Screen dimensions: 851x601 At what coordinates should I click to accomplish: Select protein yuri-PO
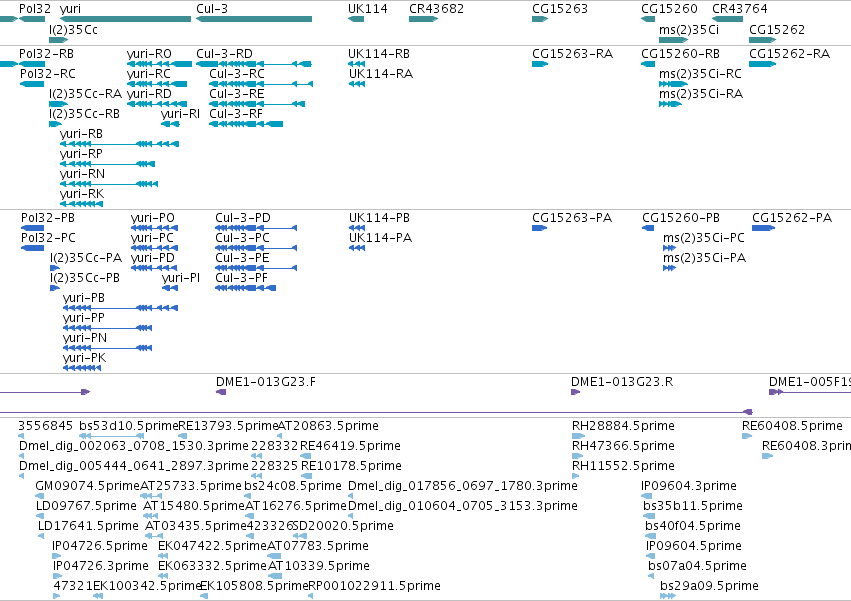154,228
